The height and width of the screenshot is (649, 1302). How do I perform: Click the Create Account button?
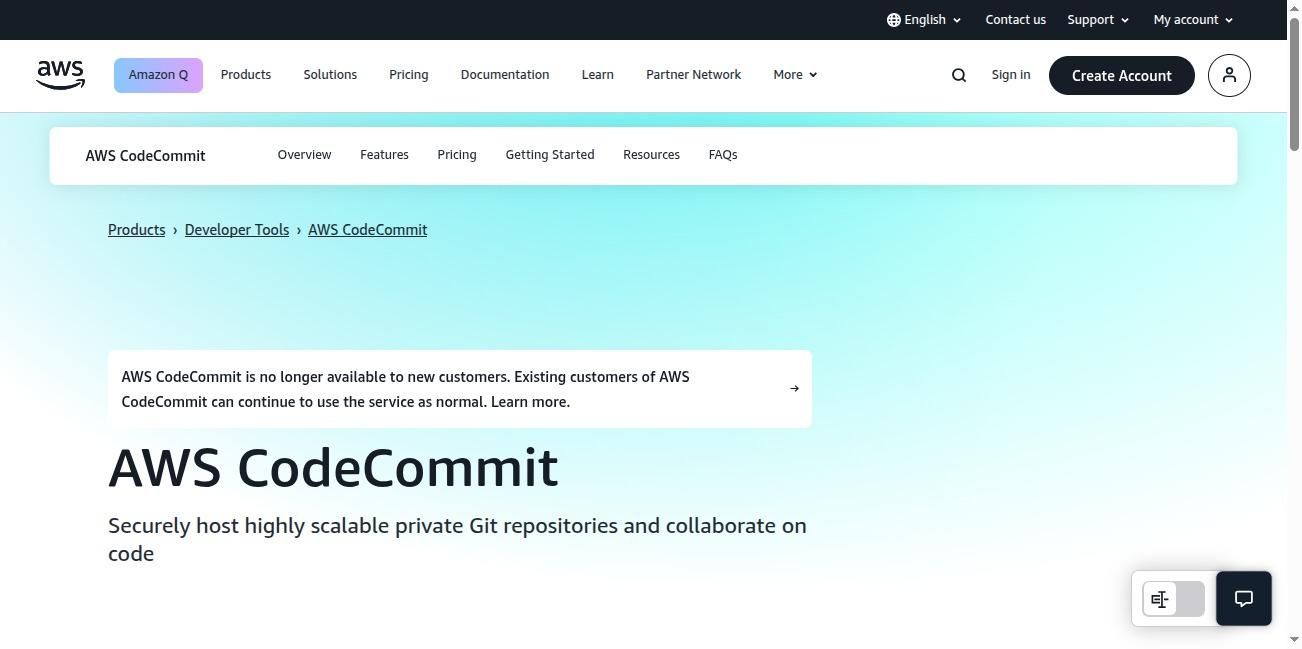click(1122, 75)
